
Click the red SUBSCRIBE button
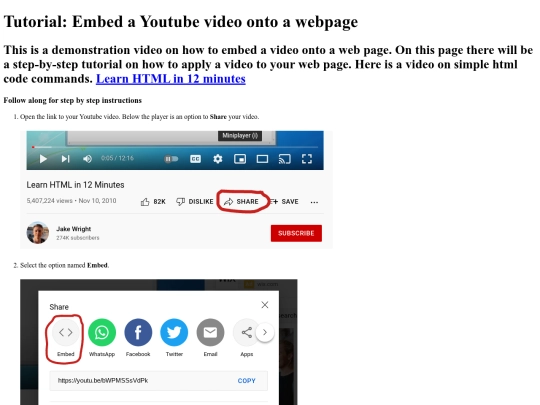[296, 233]
